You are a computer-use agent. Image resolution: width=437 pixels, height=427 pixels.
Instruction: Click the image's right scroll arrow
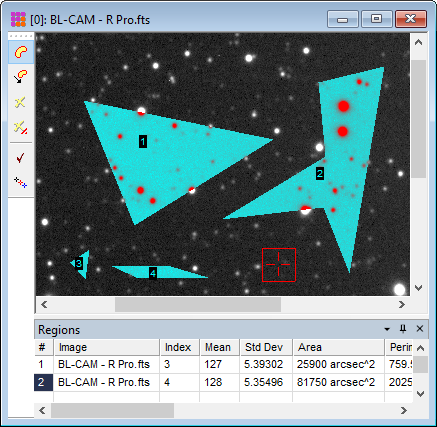click(x=402, y=304)
